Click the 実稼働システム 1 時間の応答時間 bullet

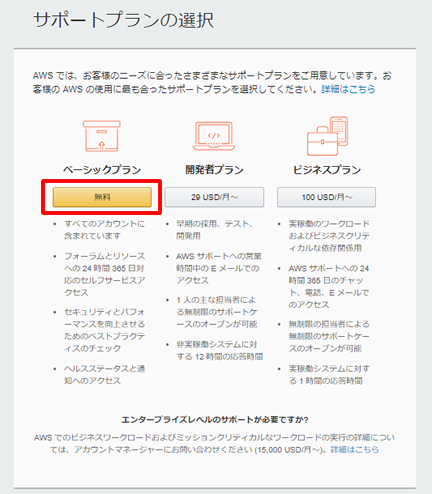(x=329, y=375)
